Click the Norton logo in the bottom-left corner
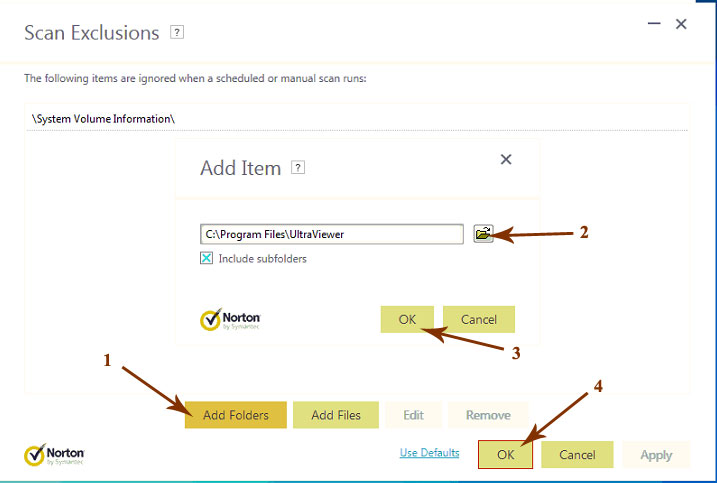This screenshot has height=483, width=717. tap(54, 455)
